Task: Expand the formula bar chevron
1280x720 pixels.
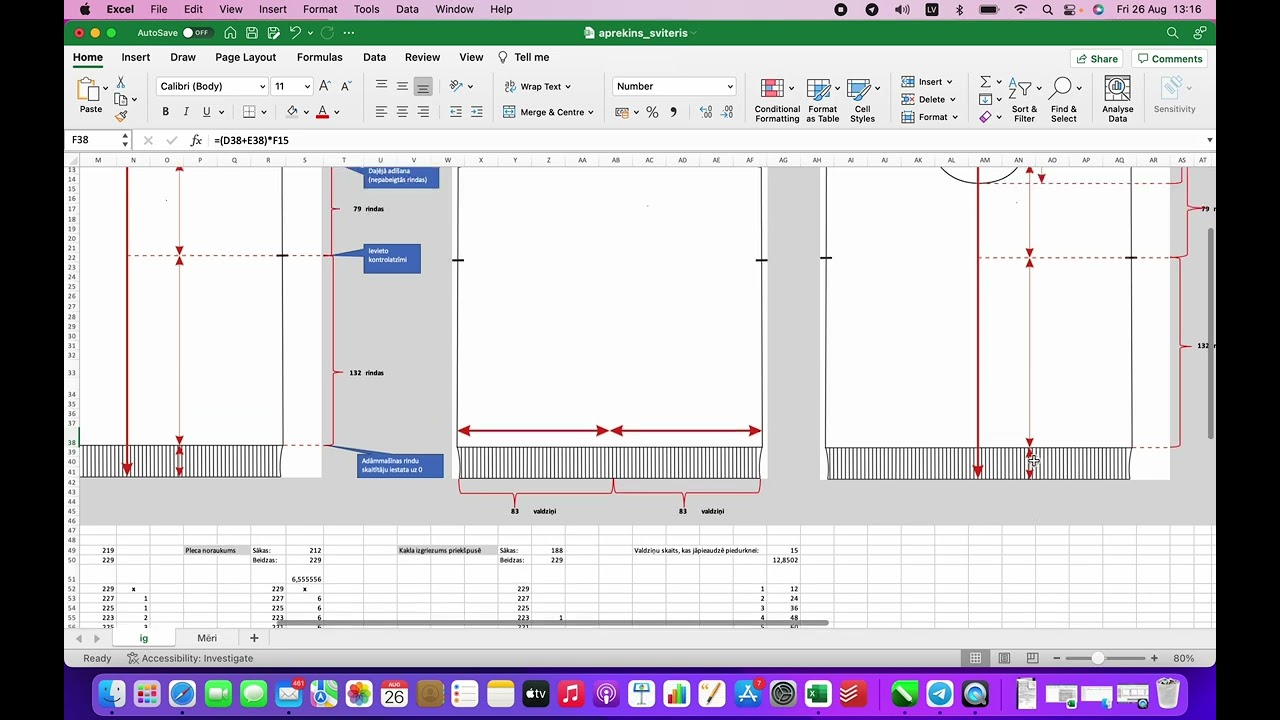Action: click(x=1210, y=140)
